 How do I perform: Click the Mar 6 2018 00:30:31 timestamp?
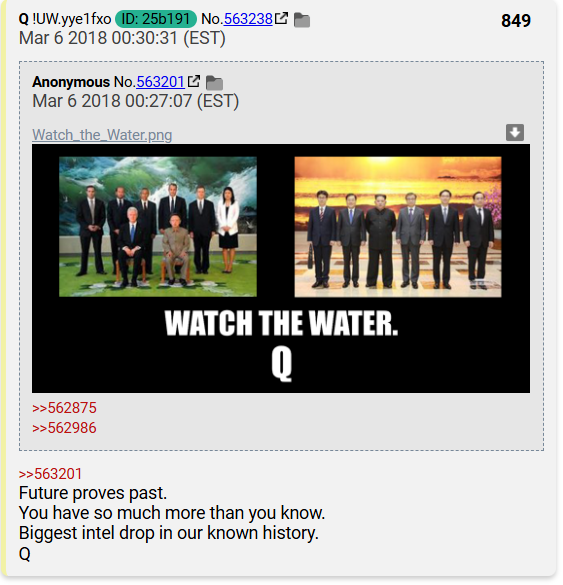[122, 38]
